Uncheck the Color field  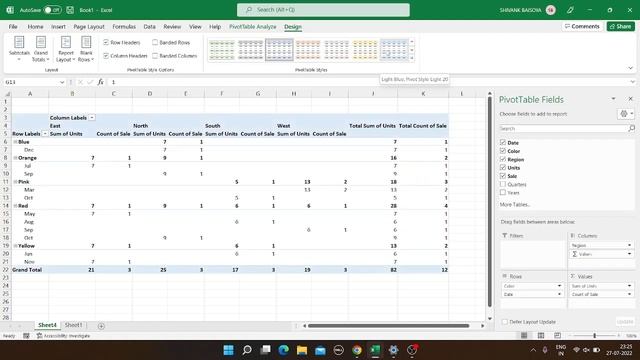tap(503, 151)
